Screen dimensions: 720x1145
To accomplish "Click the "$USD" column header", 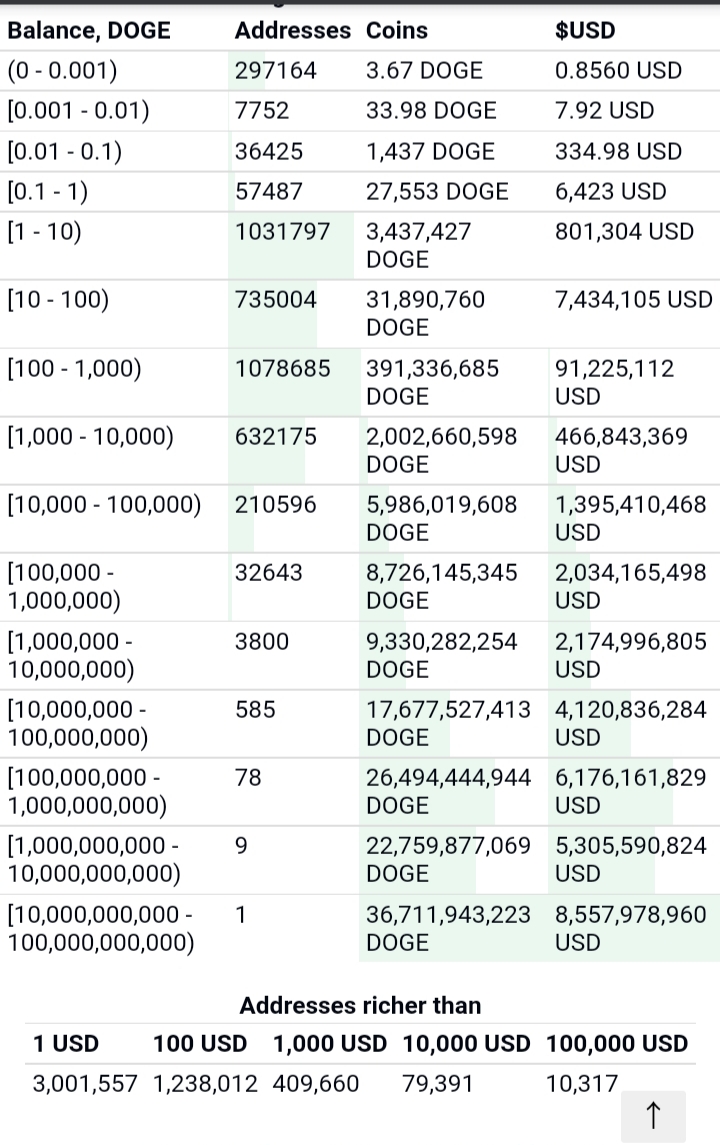I will coord(585,31).
